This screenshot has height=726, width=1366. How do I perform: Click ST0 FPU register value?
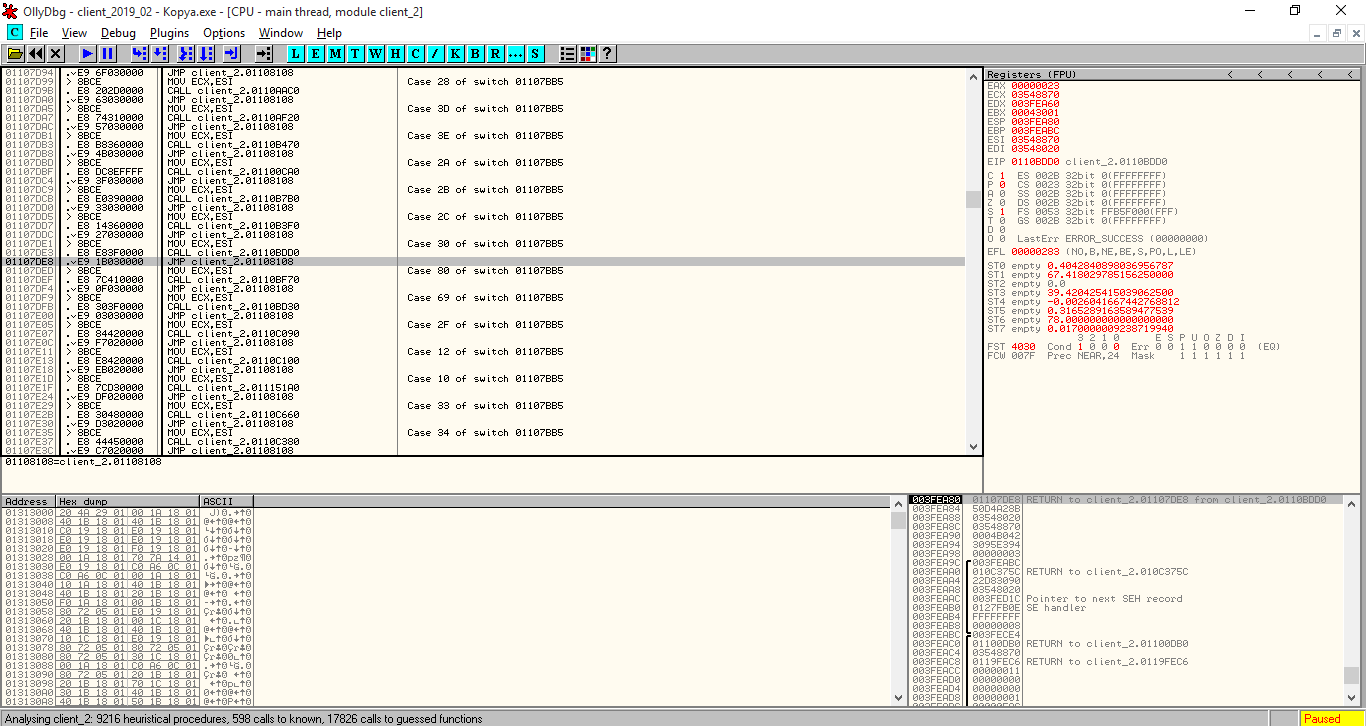coord(1110,266)
